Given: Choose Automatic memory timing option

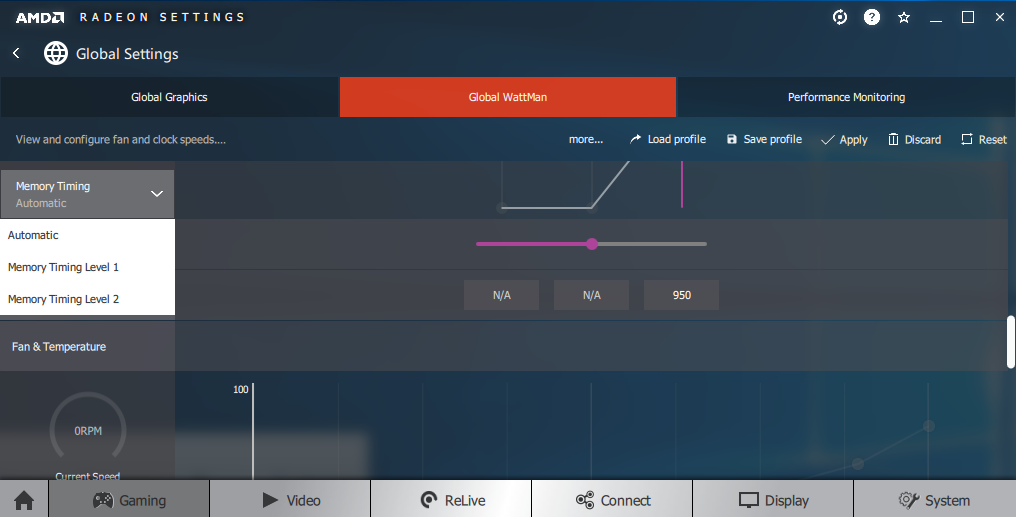Looking at the screenshot, I should [x=87, y=235].
